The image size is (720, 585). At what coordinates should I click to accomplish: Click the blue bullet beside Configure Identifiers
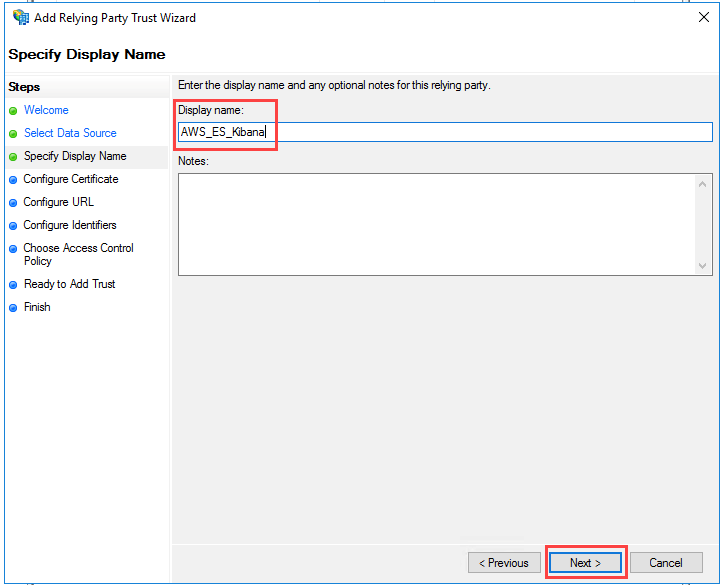(x=13, y=225)
